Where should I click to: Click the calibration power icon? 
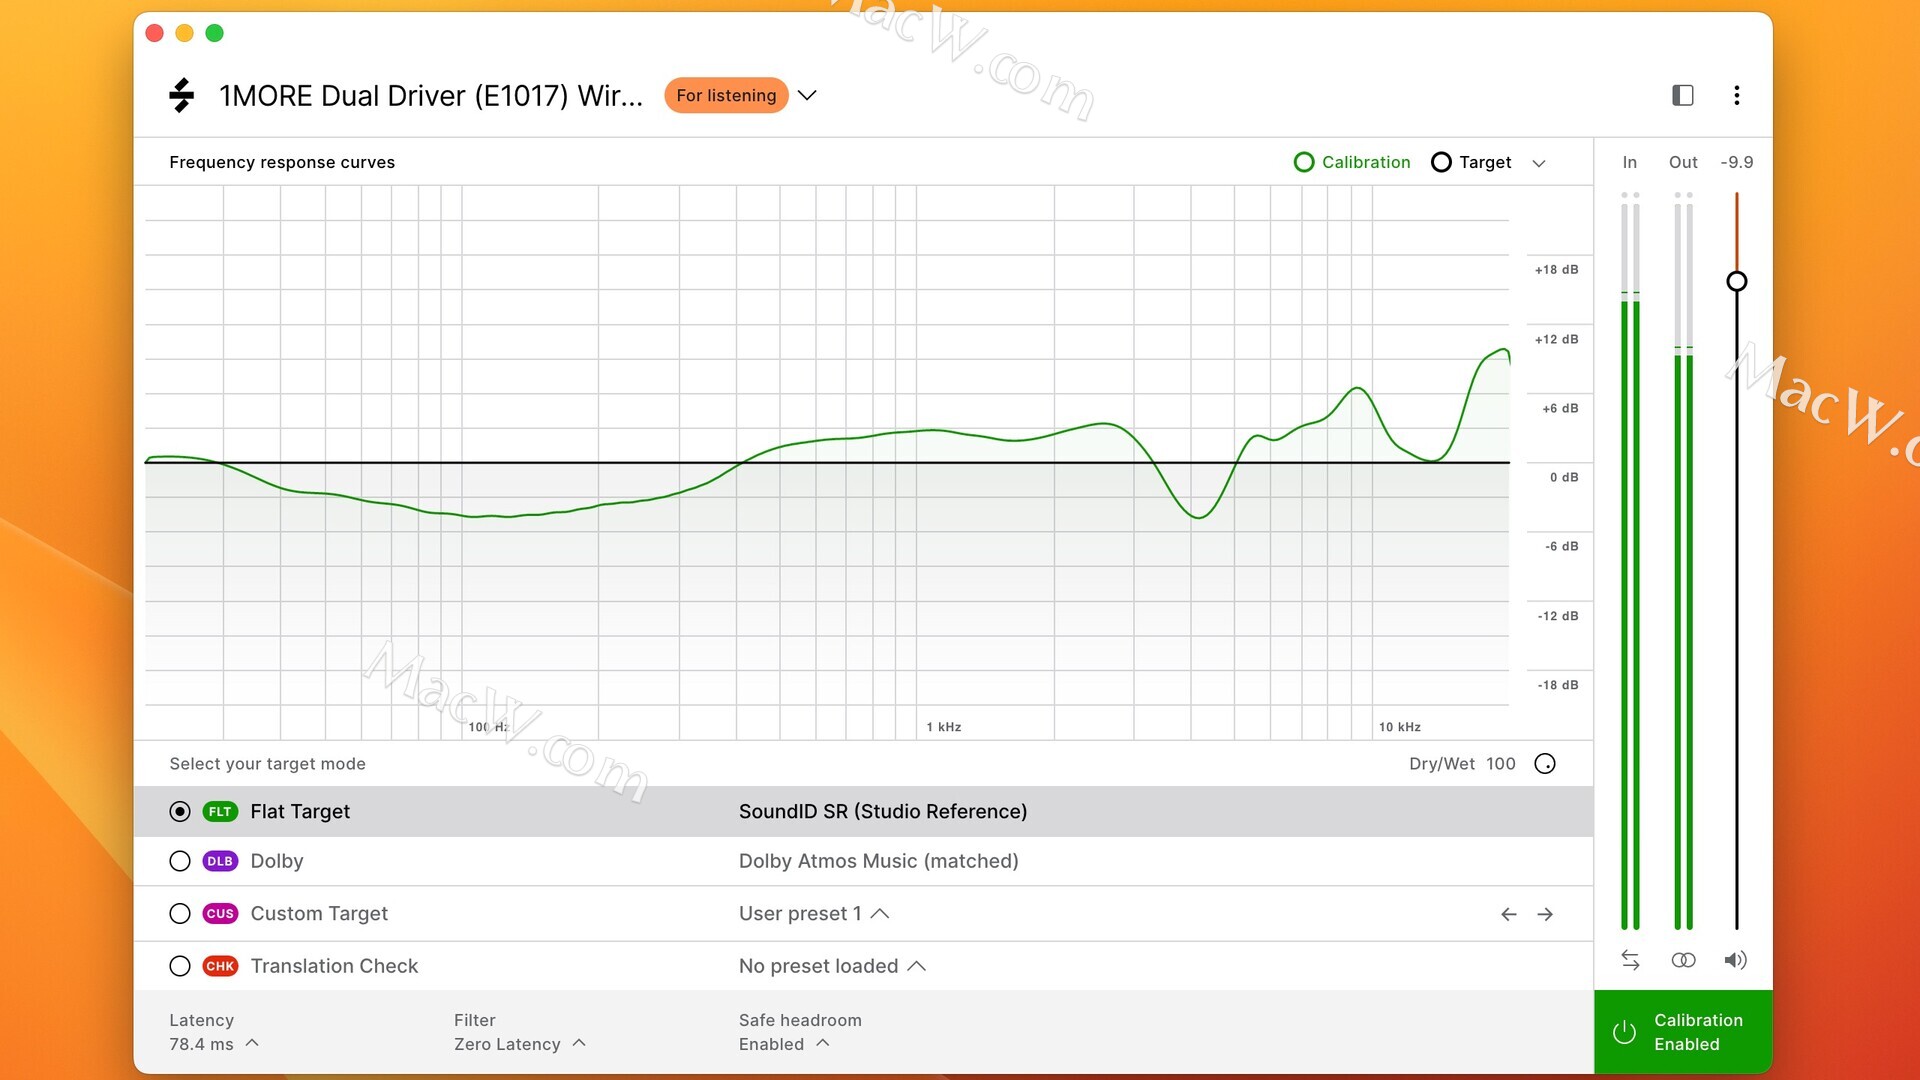point(1625,1032)
